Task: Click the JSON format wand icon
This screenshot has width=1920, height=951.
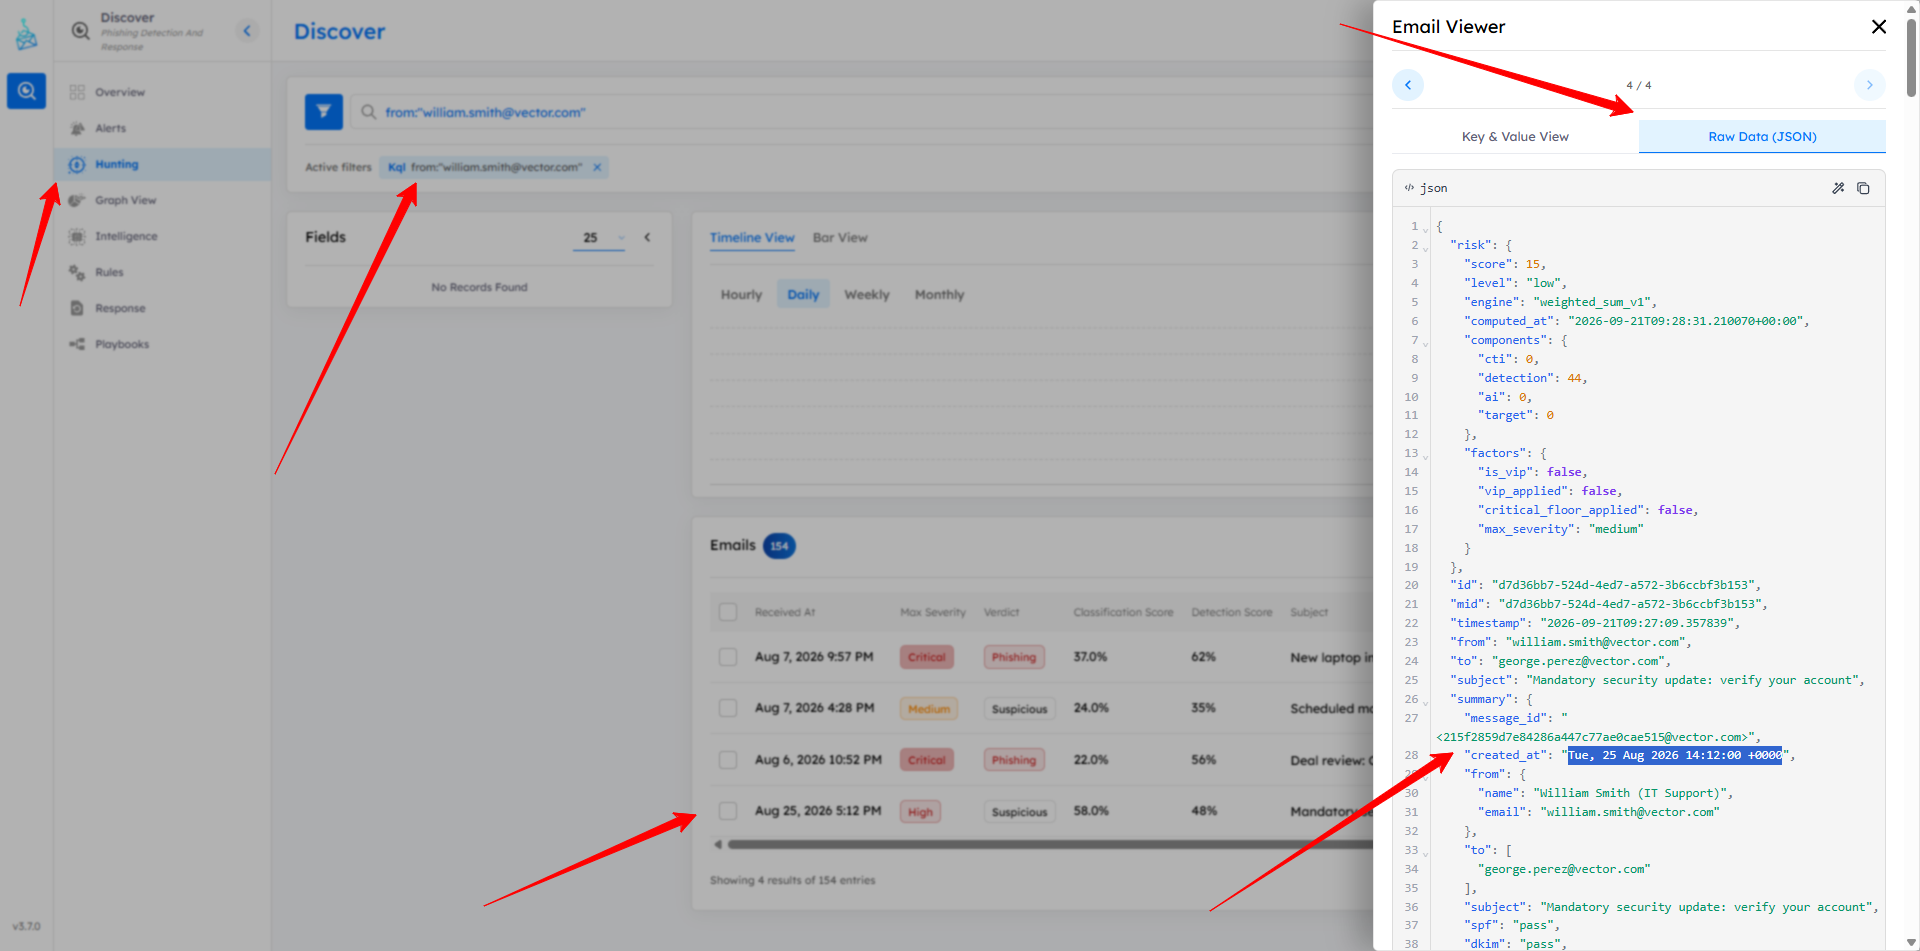Action: 1838,188
